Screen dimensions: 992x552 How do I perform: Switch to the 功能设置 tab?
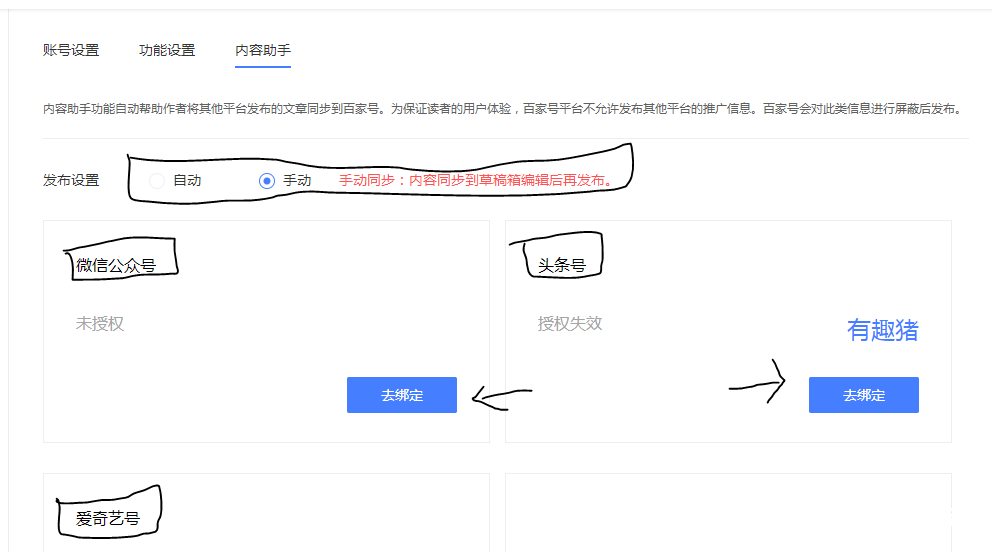[167, 50]
